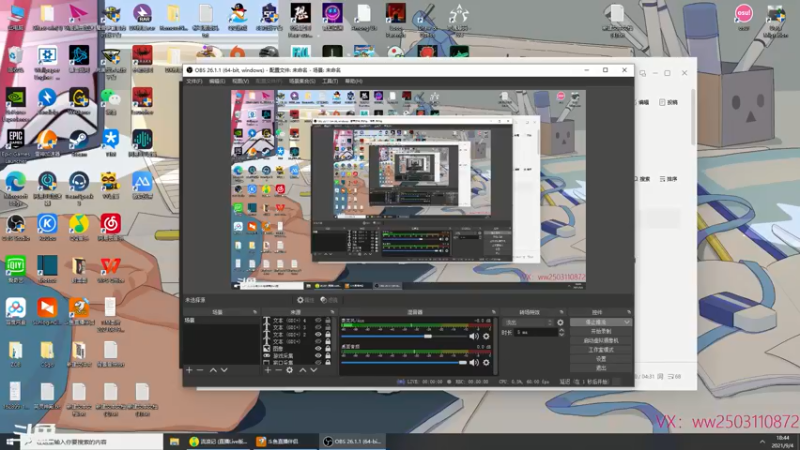The image size is (800, 450).
Task: Open the OBS Studio desktop shortcut
Action: point(15,227)
